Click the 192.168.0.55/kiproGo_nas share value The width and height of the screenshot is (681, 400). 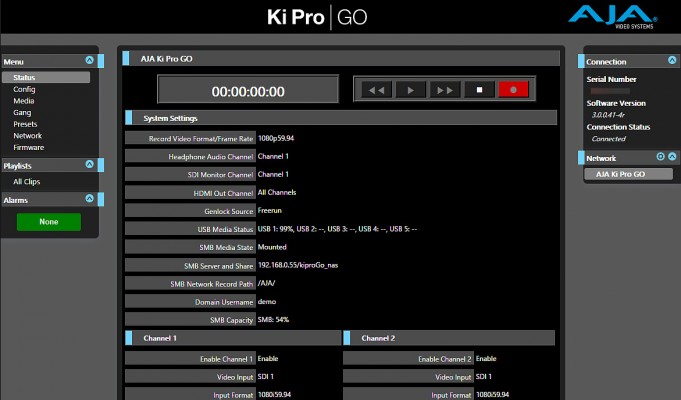click(x=298, y=265)
